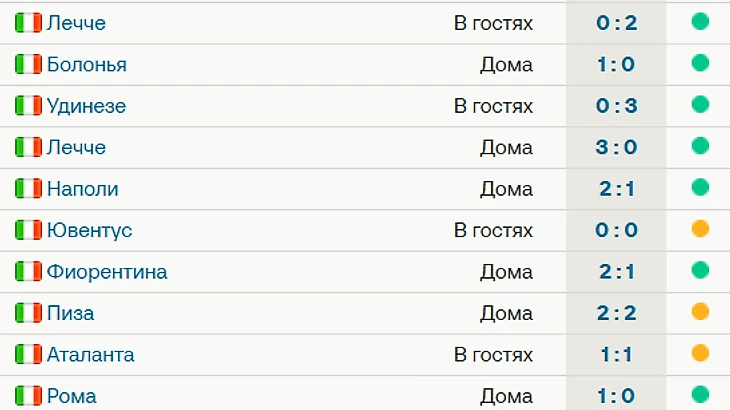The image size is (730, 410).
Task: Open the 0:3 score against Удинезе
Action: [x=616, y=106]
